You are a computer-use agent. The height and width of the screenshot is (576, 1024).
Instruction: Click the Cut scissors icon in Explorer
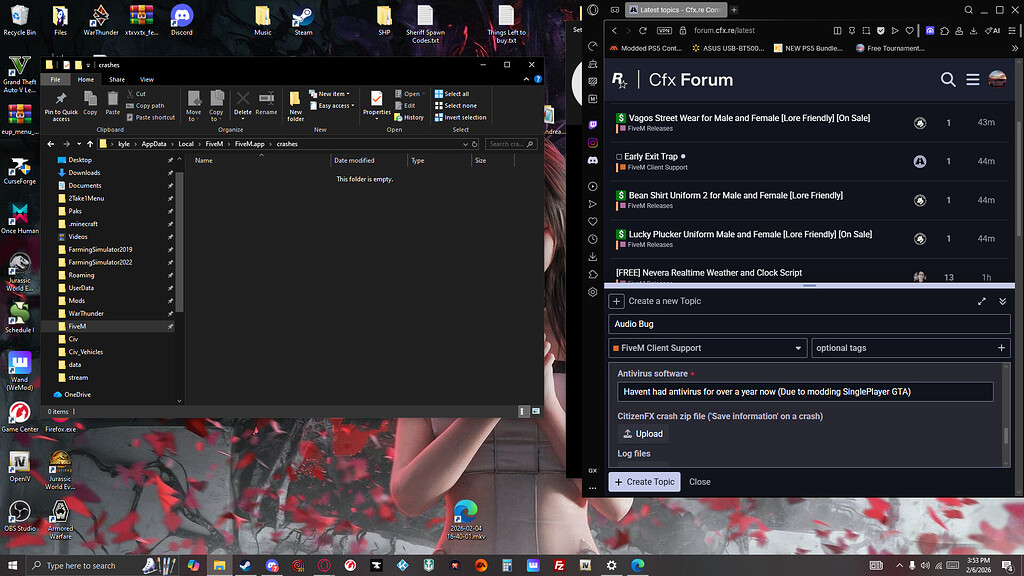tap(130, 94)
